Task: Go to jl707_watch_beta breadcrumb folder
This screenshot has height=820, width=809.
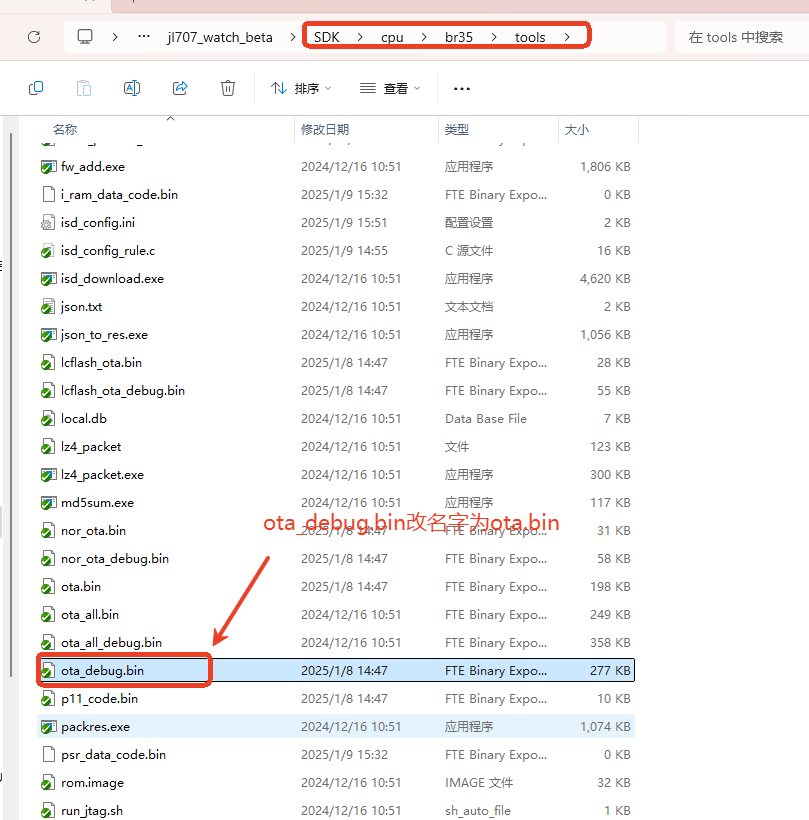Action: pos(220,37)
